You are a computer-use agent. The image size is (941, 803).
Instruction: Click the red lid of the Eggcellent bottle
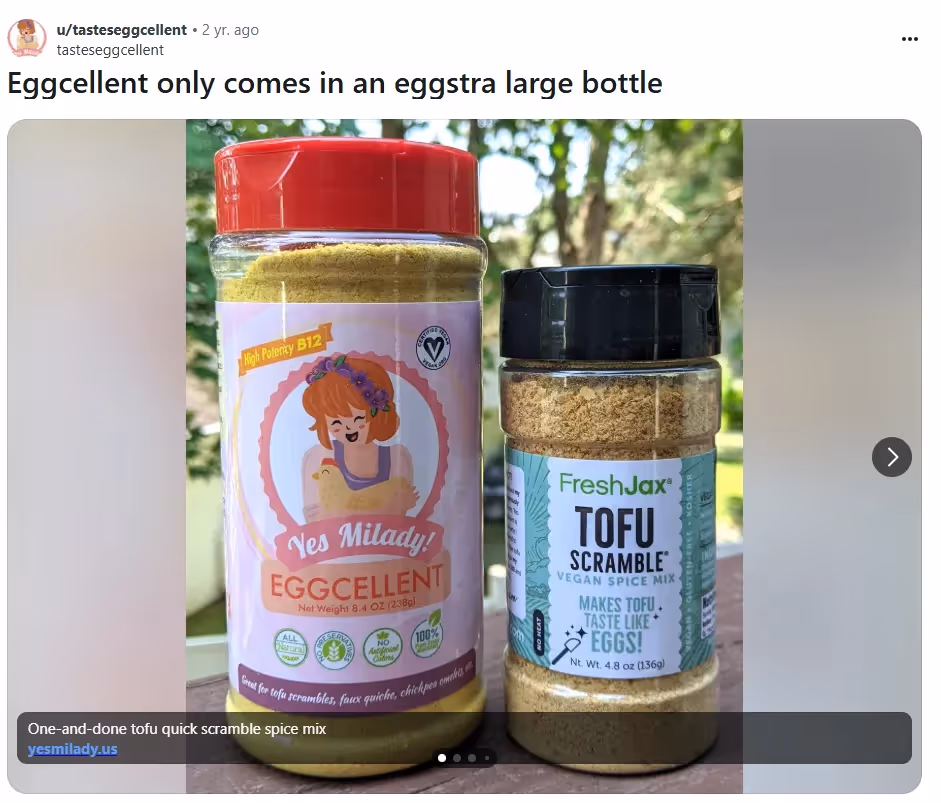tap(347, 186)
